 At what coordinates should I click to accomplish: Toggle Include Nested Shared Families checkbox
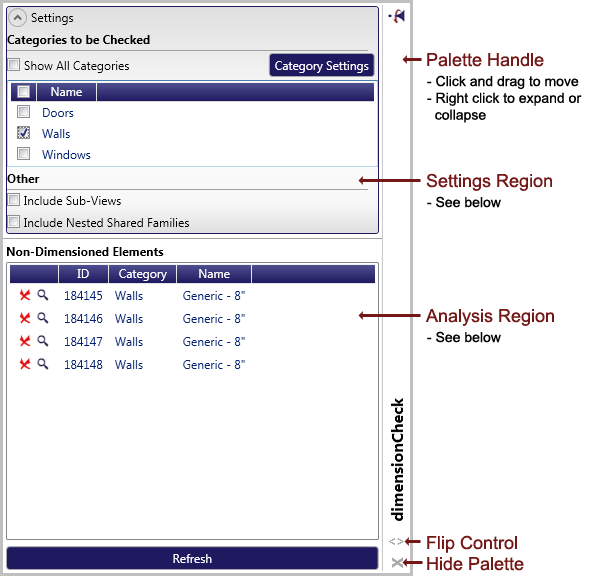pyautogui.click(x=14, y=223)
